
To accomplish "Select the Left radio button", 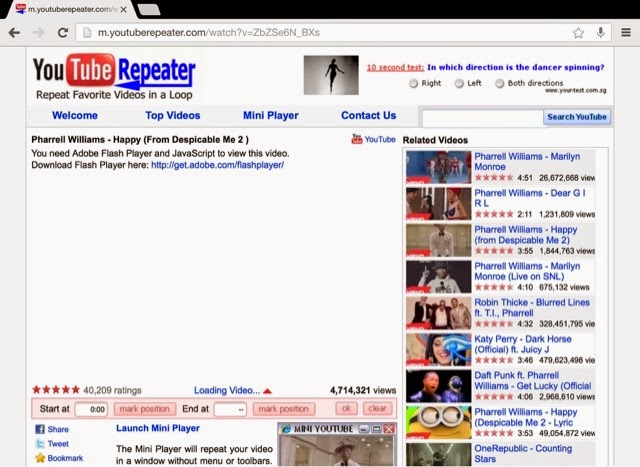I will point(459,83).
